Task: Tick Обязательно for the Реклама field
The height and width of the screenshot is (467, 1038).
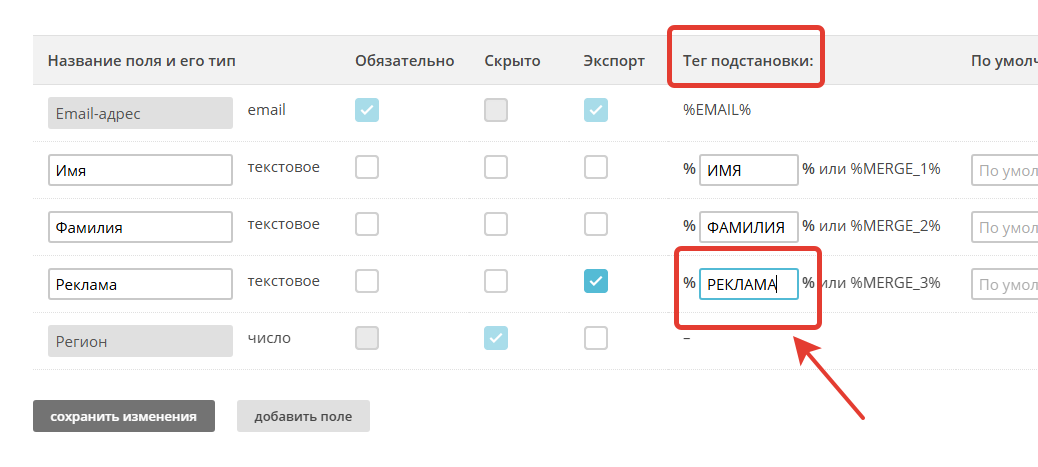Action: pyautogui.click(x=367, y=282)
